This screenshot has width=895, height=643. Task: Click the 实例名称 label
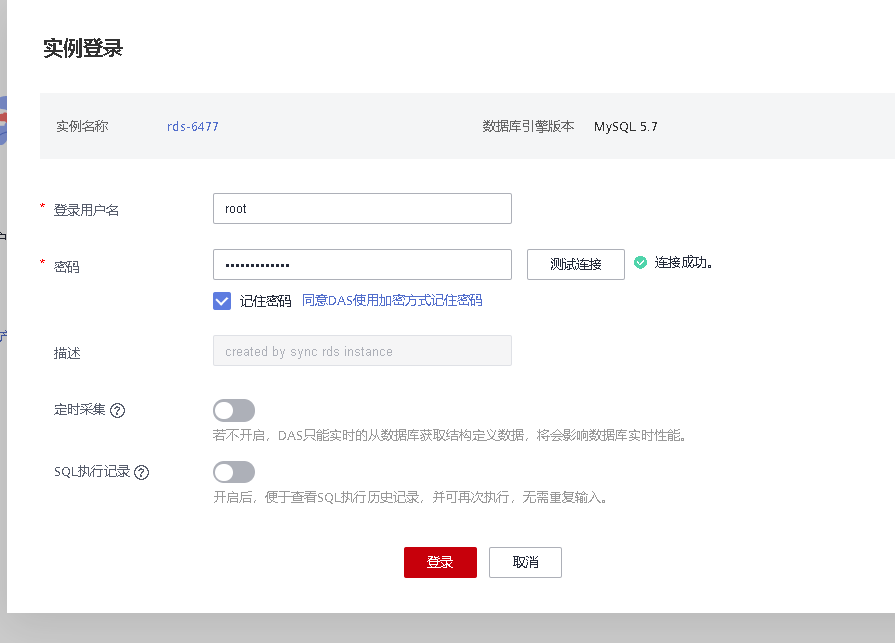pyautogui.click(x=82, y=126)
